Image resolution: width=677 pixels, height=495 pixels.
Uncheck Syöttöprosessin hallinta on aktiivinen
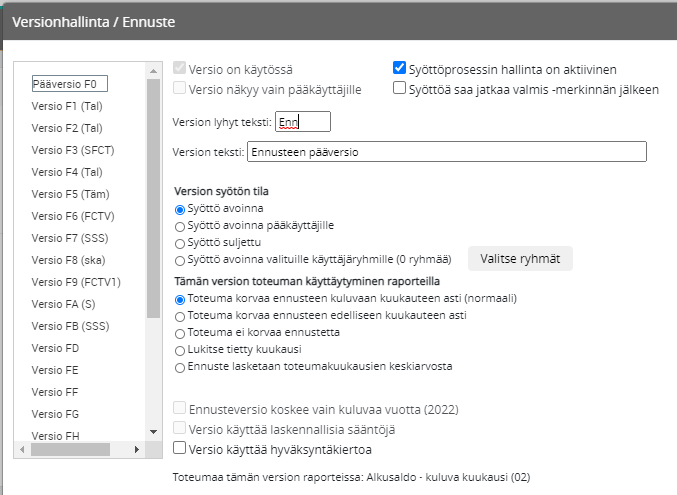pos(400,69)
